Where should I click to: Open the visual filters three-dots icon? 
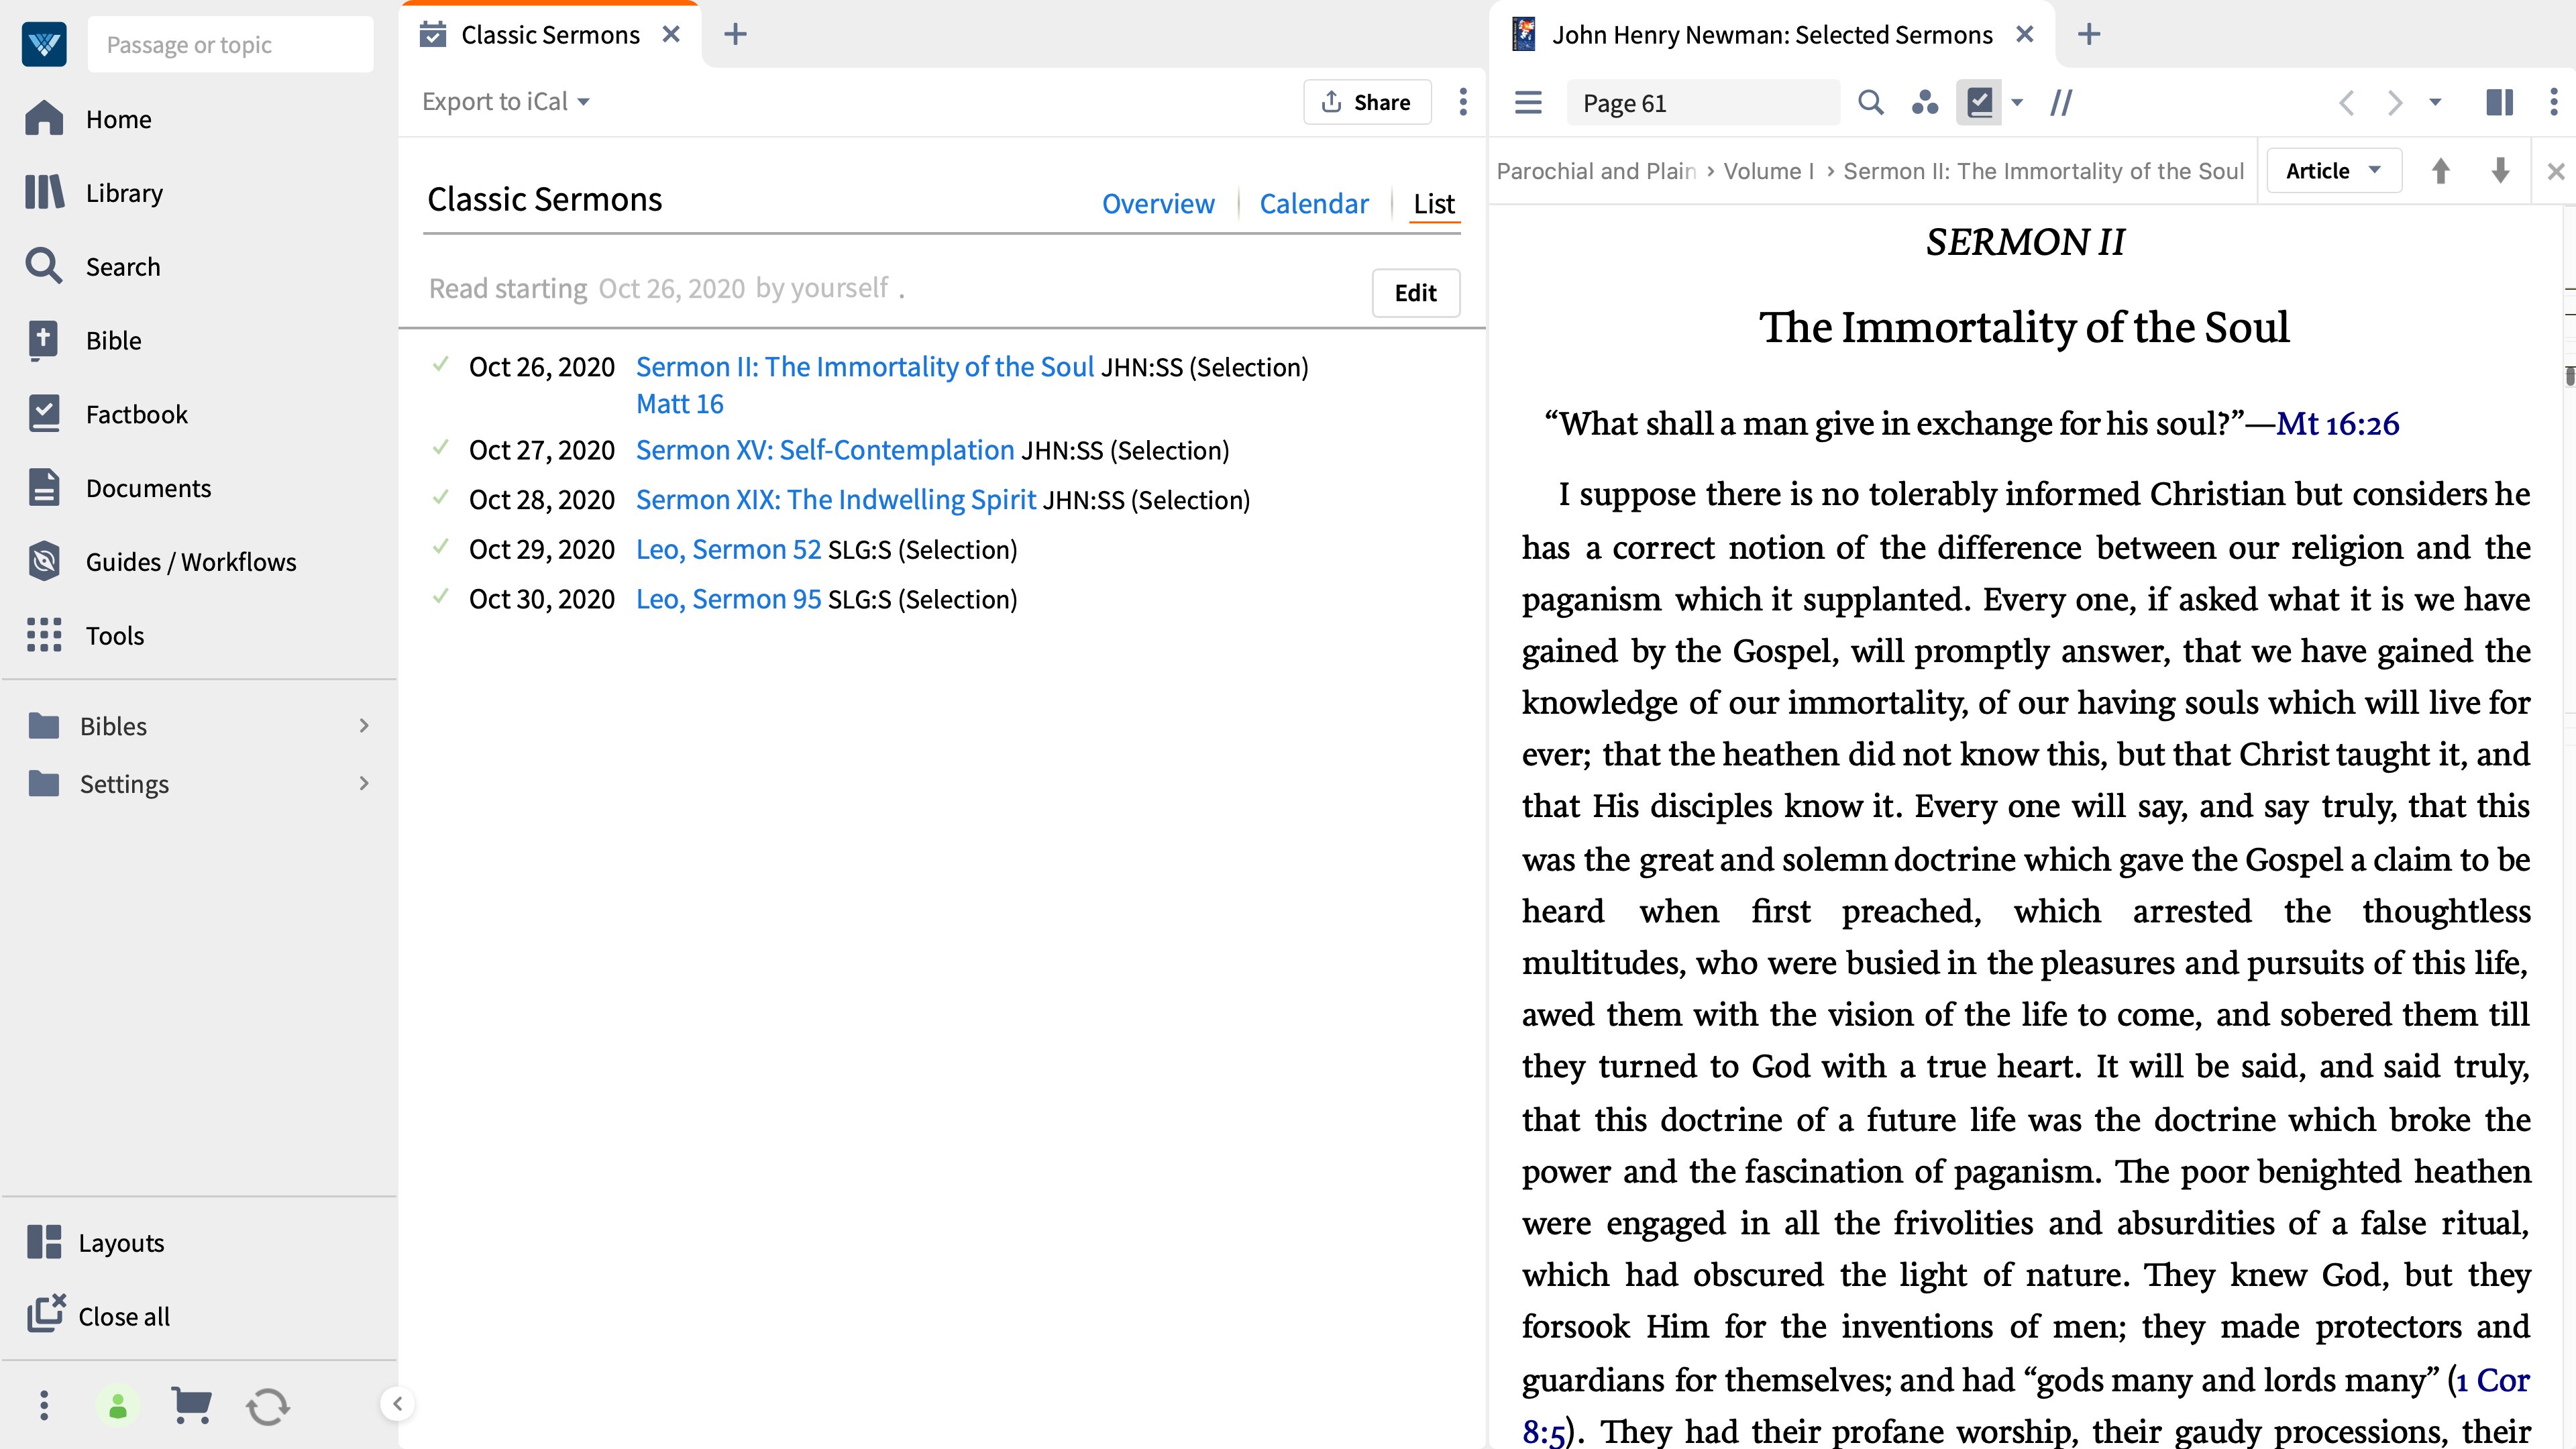[1924, 102]
